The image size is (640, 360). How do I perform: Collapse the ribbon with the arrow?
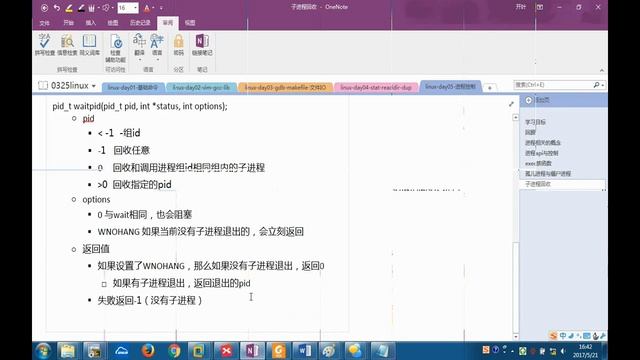[602, 70]
